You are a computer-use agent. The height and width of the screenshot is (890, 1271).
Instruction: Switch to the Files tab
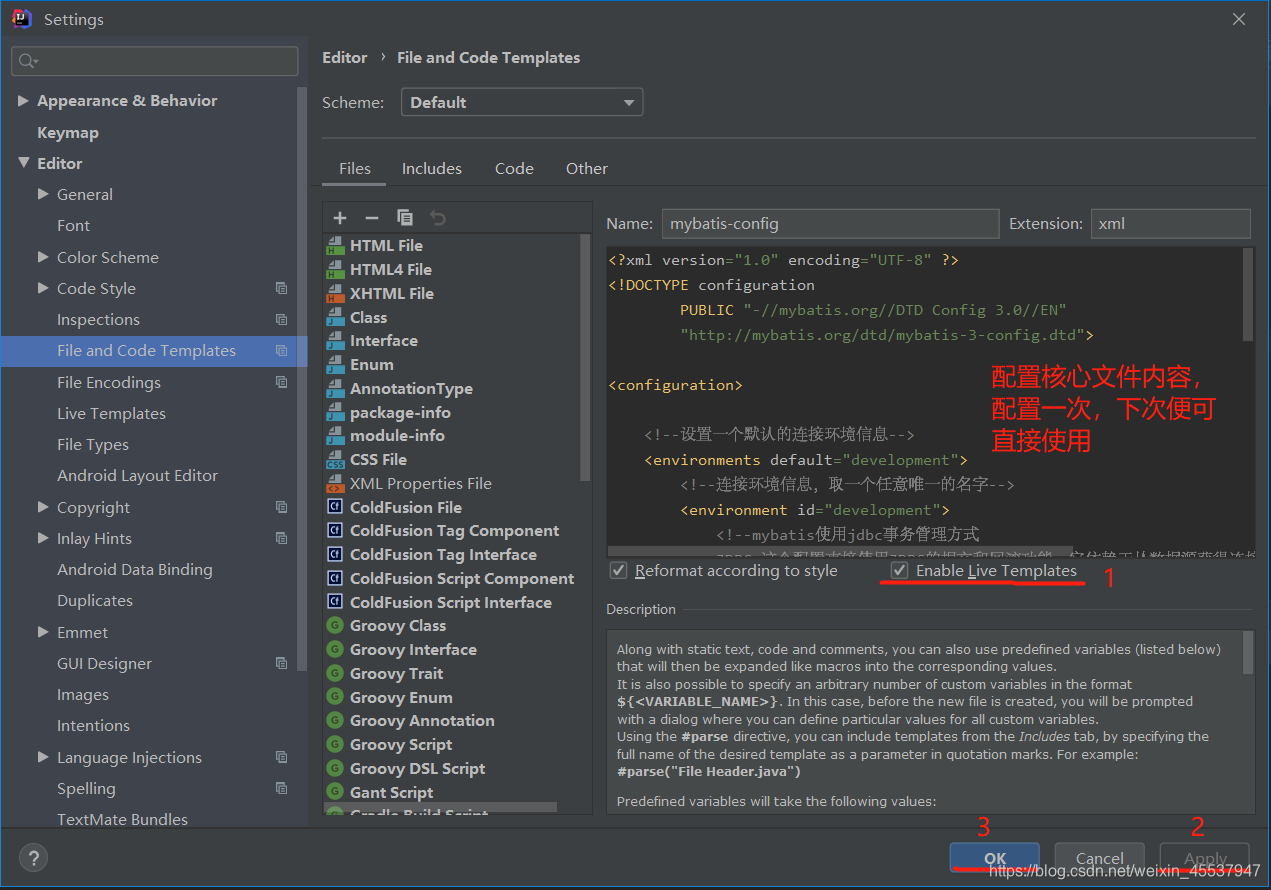point(355,168)
